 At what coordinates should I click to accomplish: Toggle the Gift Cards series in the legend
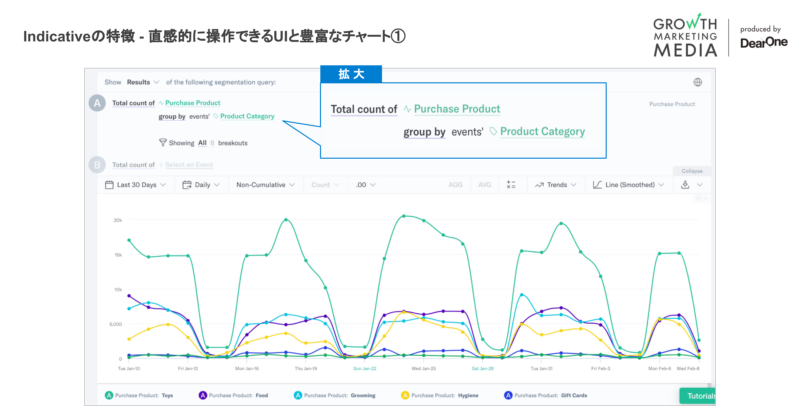tap(545, 396)
